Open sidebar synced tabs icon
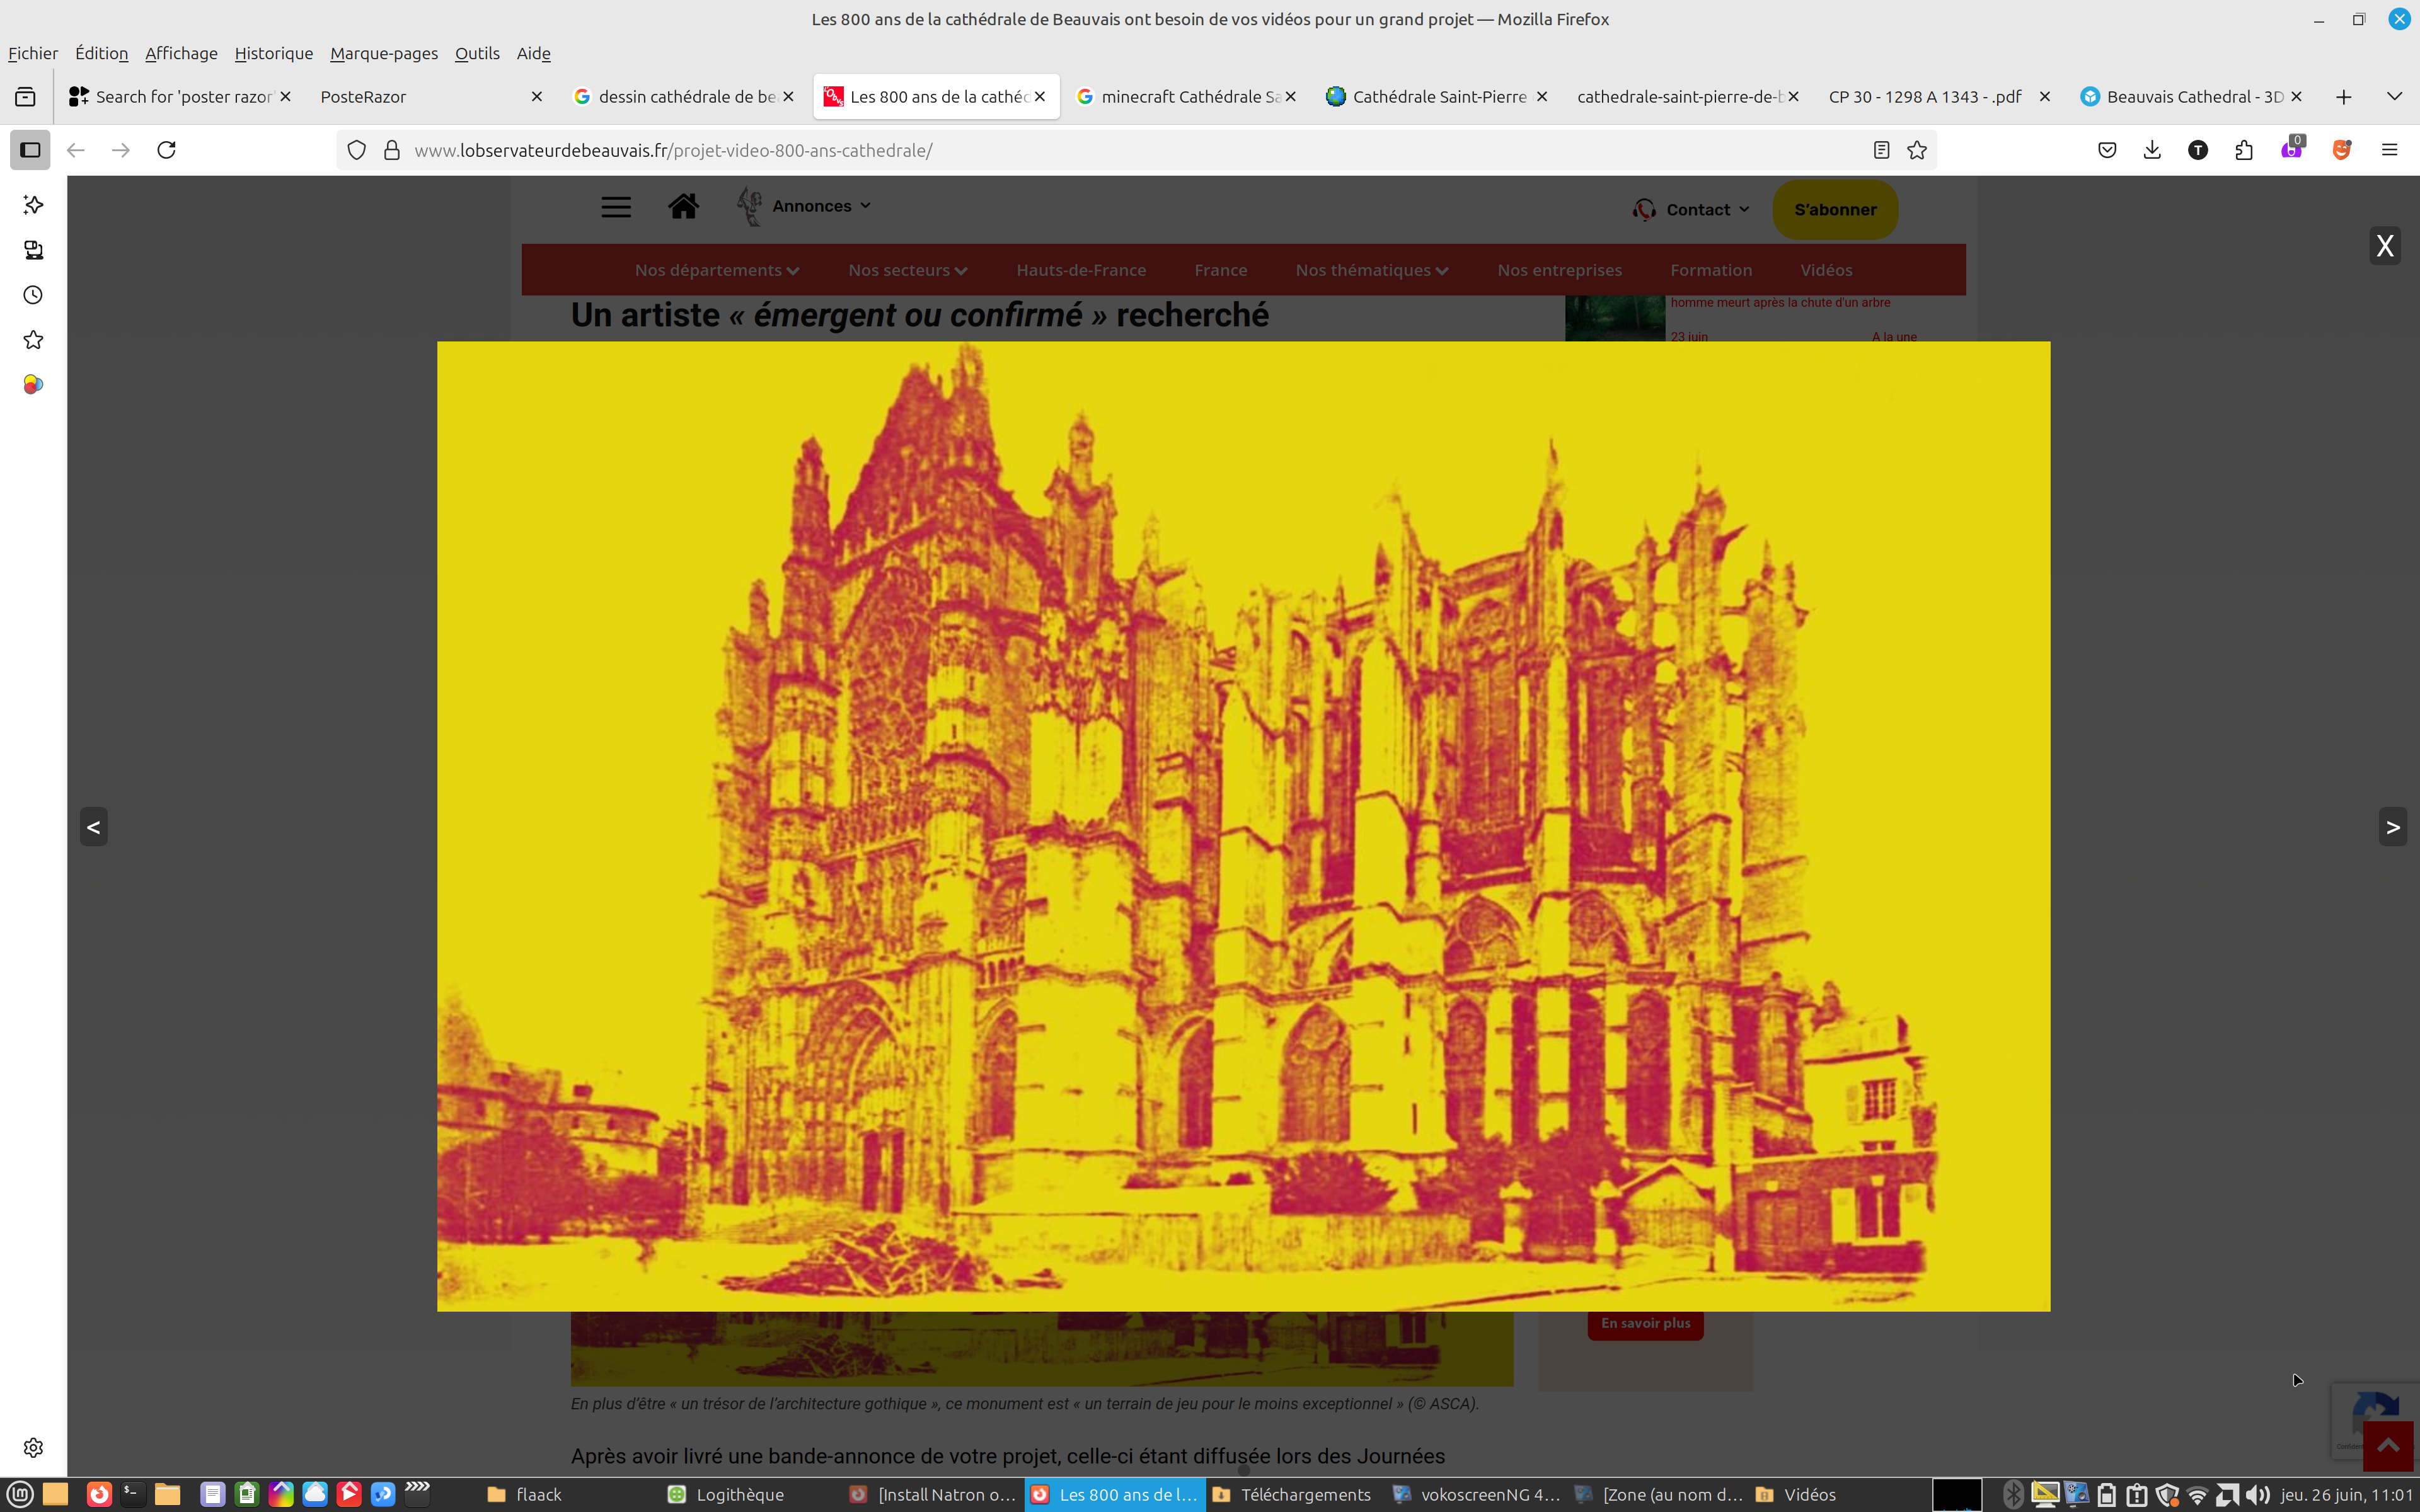Screen dimensions: 2420x1512 coord(33,250)
